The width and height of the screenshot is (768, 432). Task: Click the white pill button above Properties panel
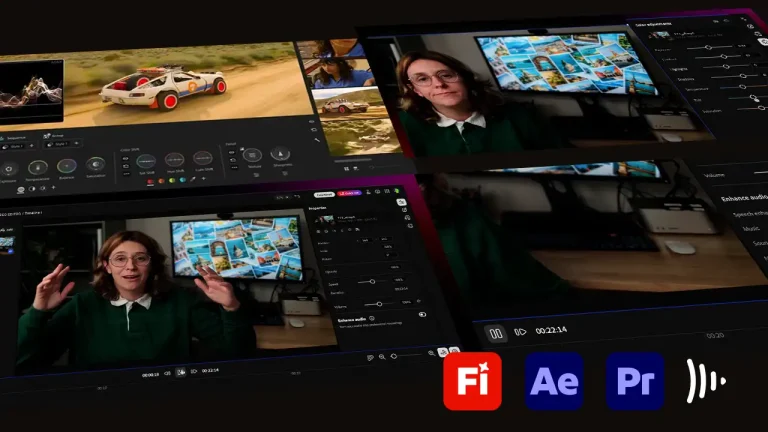click(324, 194)
